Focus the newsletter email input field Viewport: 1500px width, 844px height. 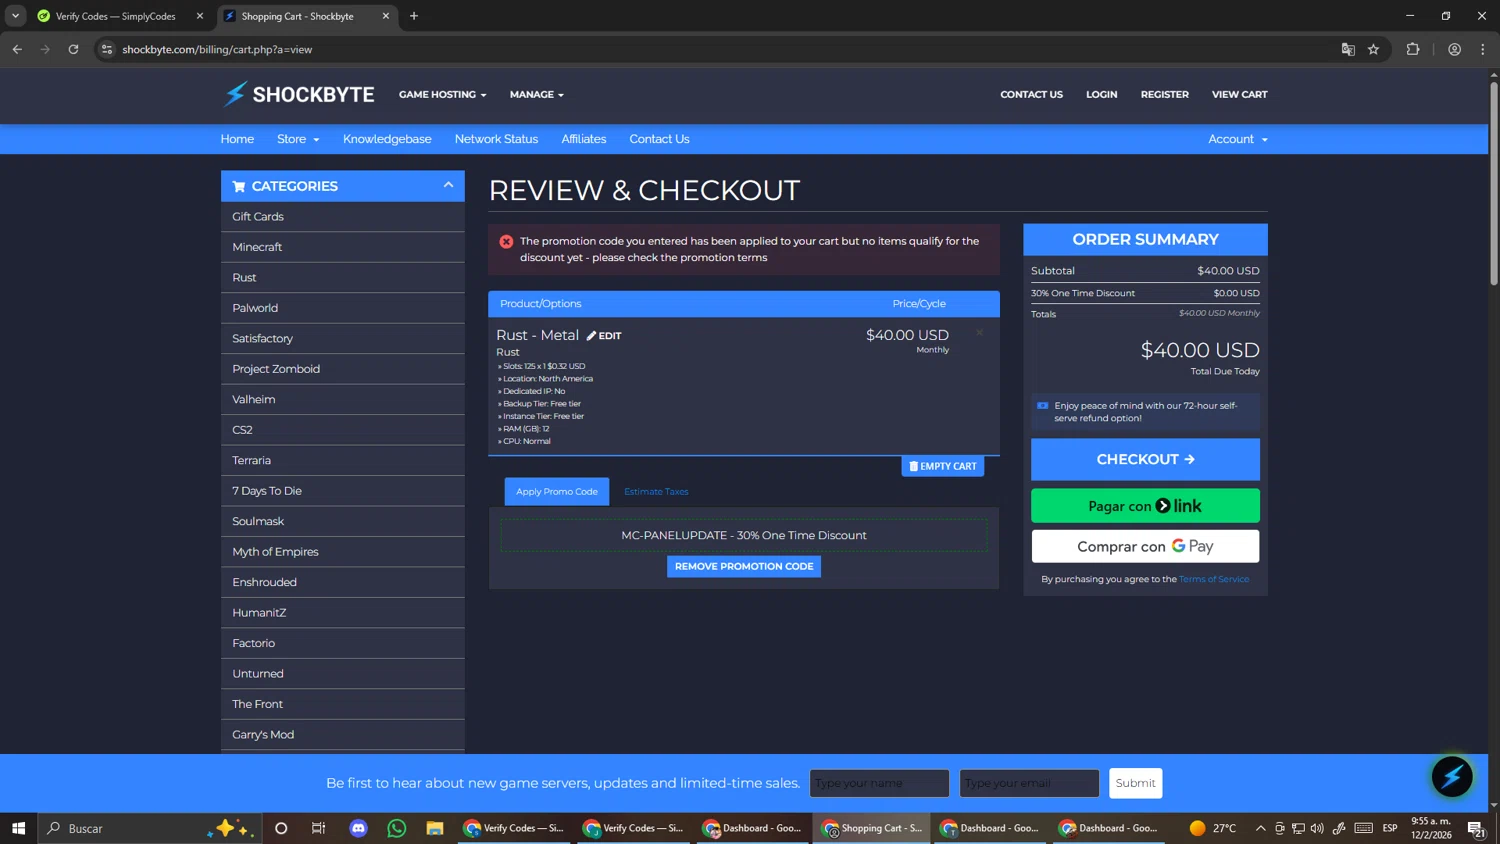(x=1029, y=783)
